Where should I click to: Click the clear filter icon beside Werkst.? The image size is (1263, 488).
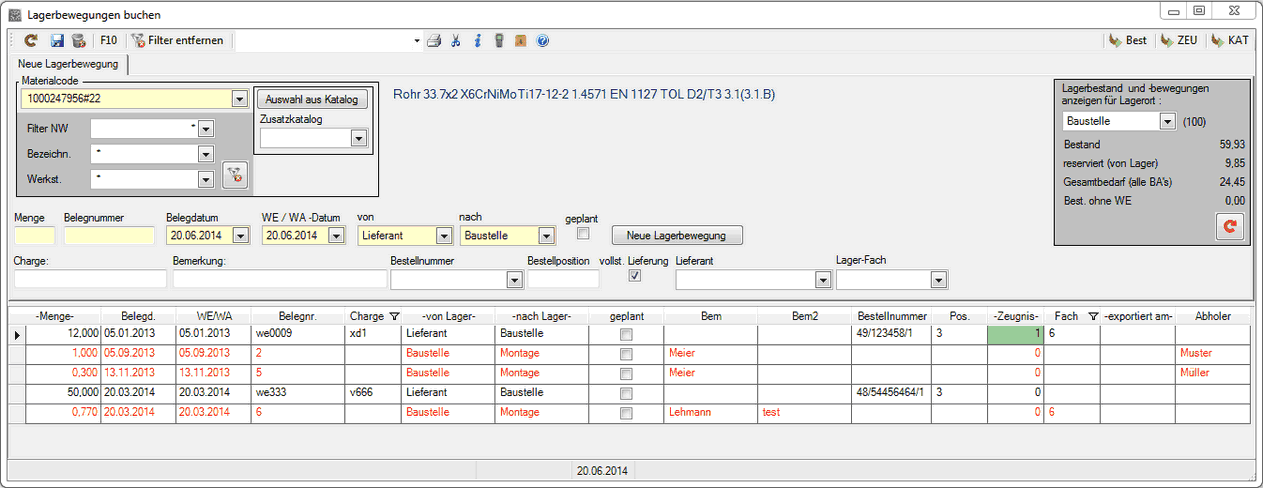233,177
